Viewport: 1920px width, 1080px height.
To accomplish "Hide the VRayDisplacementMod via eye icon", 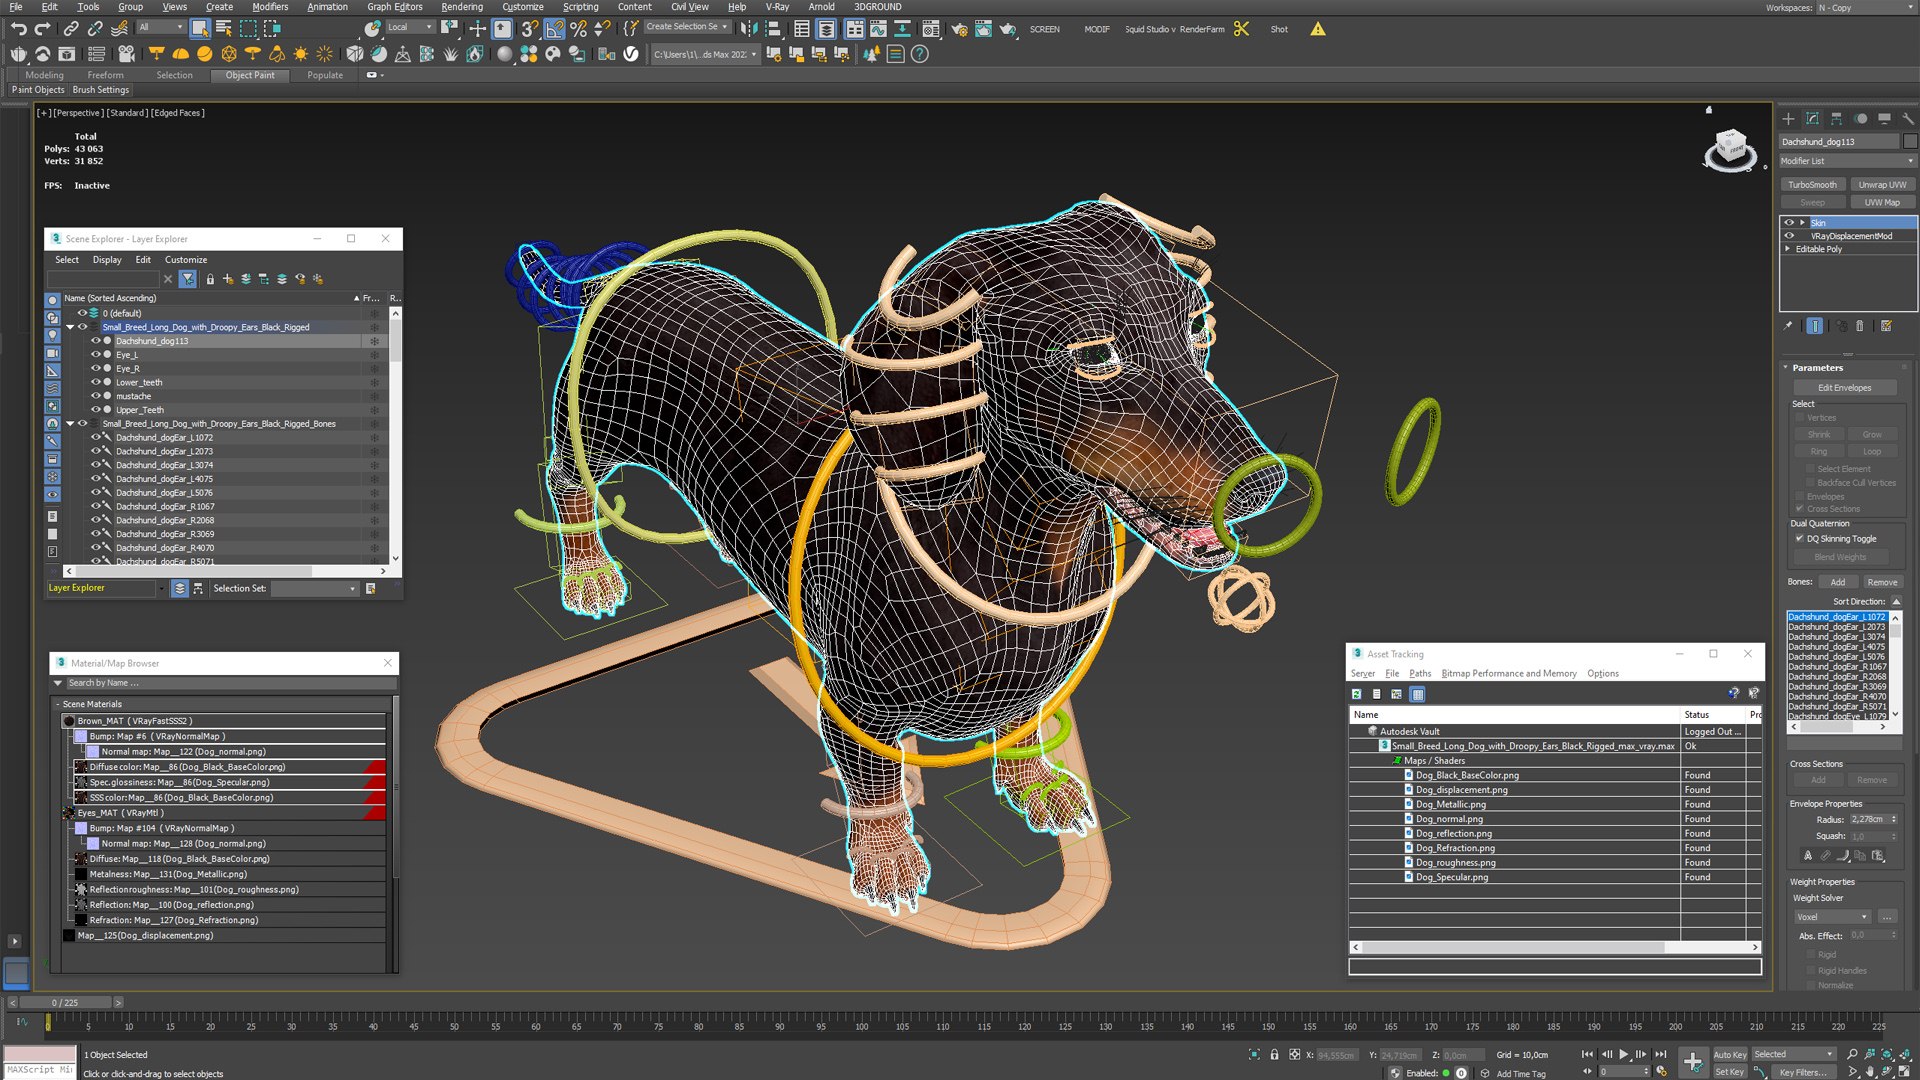I will coord(1789,236).
